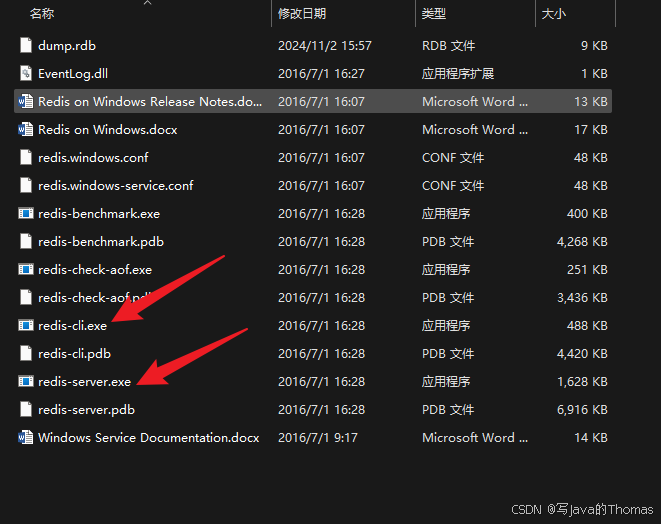Click the 488 KB size of redis-cli.exe
Viewport: 661px width, 524px height.
coord(587,325)
